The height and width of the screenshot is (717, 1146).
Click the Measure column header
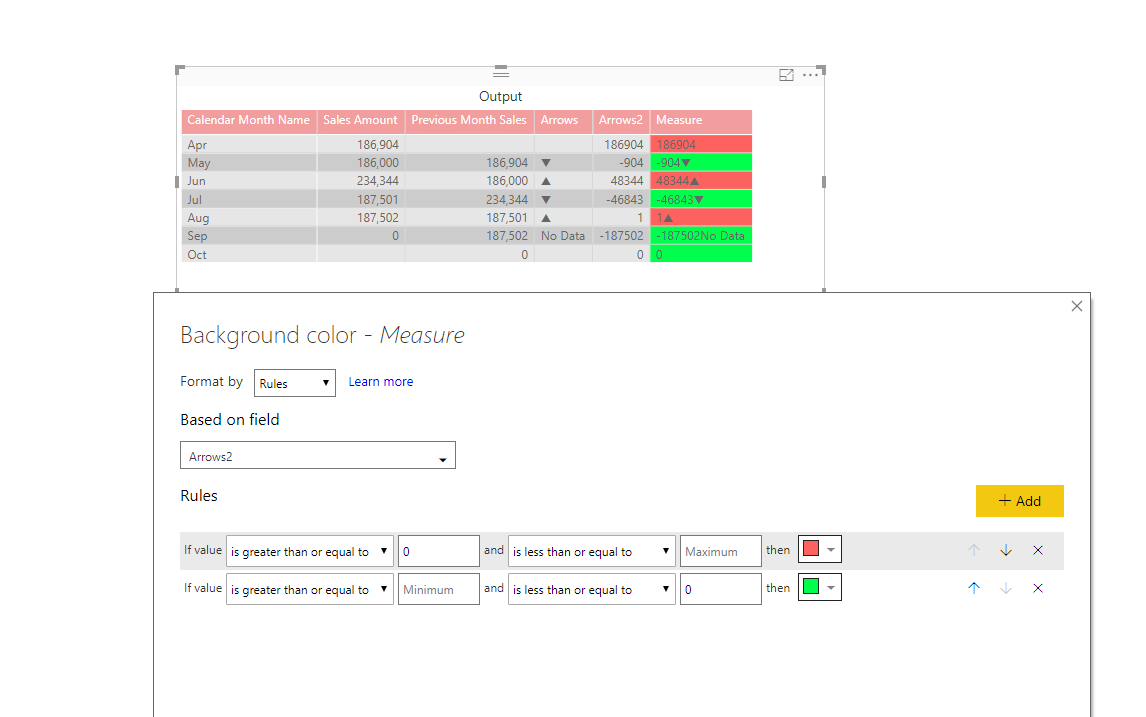701,121
